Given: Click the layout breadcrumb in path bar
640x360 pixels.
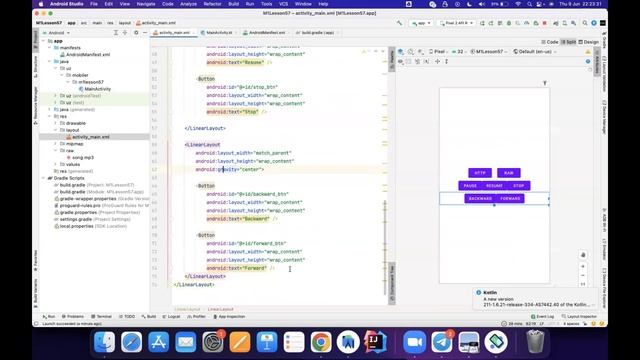Looking at the screenshot, I should point(124,23).
